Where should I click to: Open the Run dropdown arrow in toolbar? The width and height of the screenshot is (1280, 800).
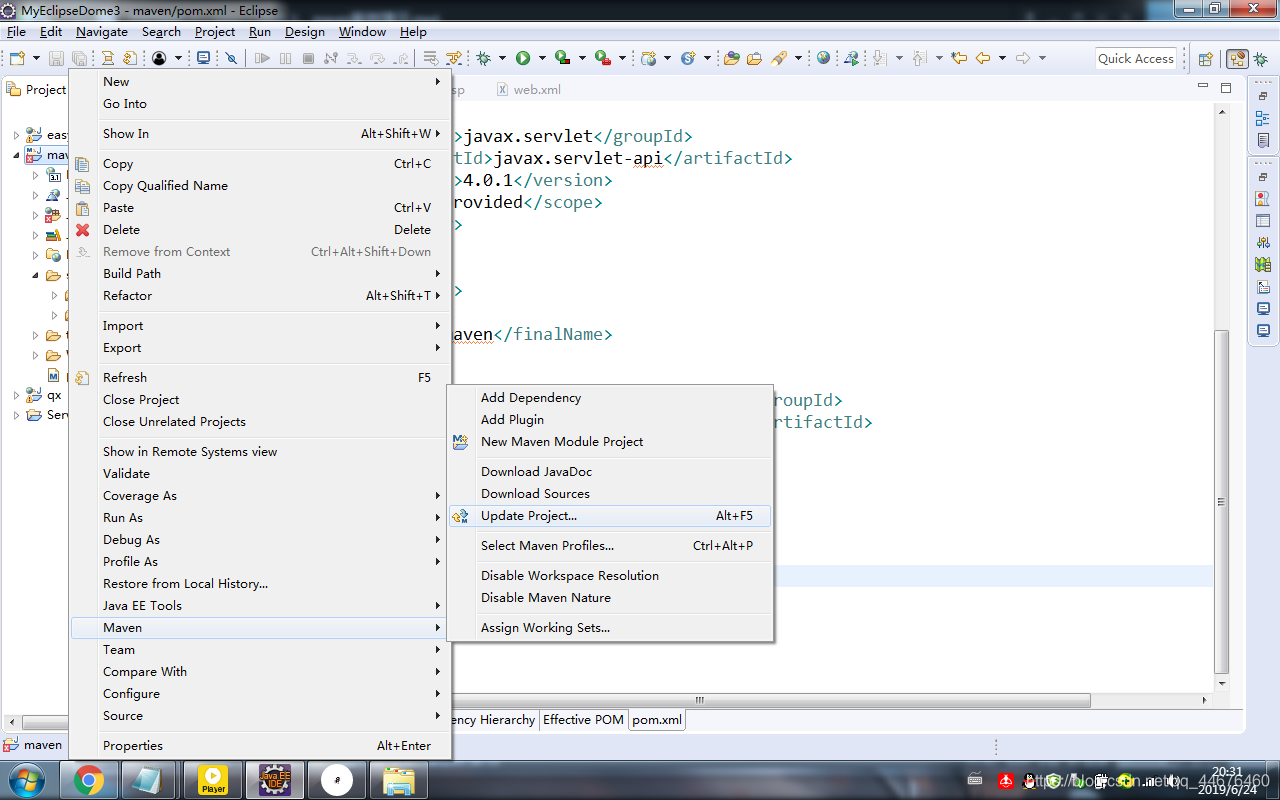541,58
